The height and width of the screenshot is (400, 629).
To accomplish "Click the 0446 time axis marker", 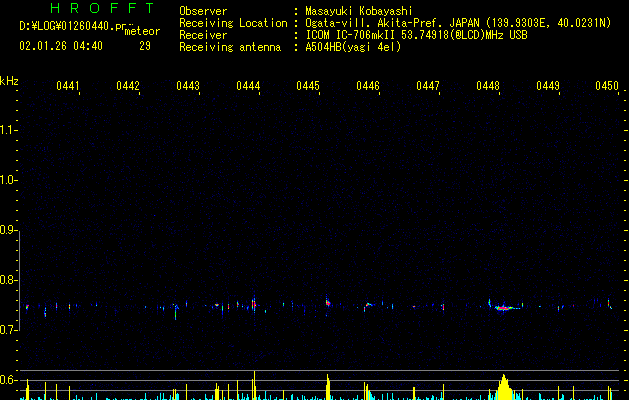I will (368, 86).
